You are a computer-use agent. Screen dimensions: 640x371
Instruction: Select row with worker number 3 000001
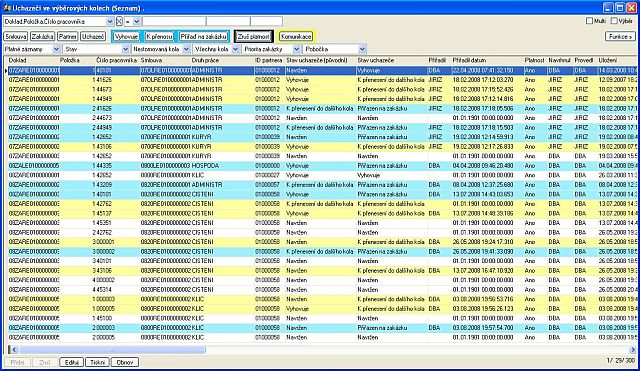coord(322,242)
